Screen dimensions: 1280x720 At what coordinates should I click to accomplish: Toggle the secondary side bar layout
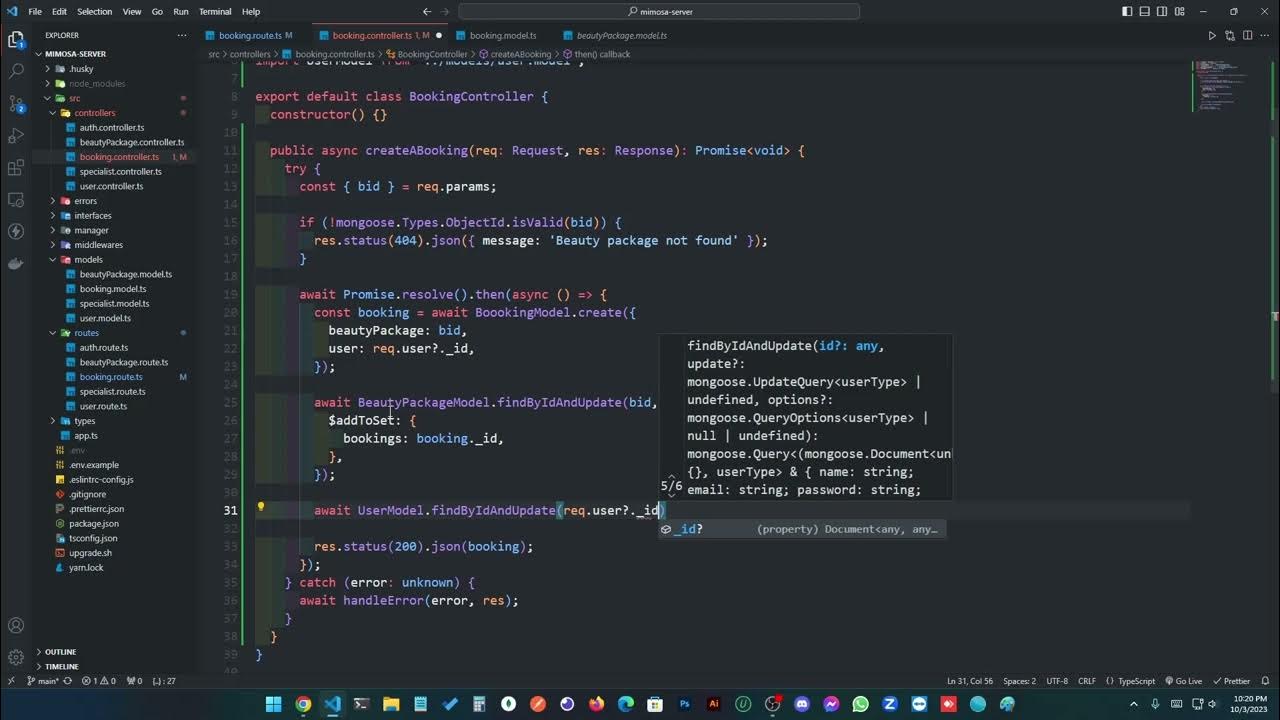1161,12
